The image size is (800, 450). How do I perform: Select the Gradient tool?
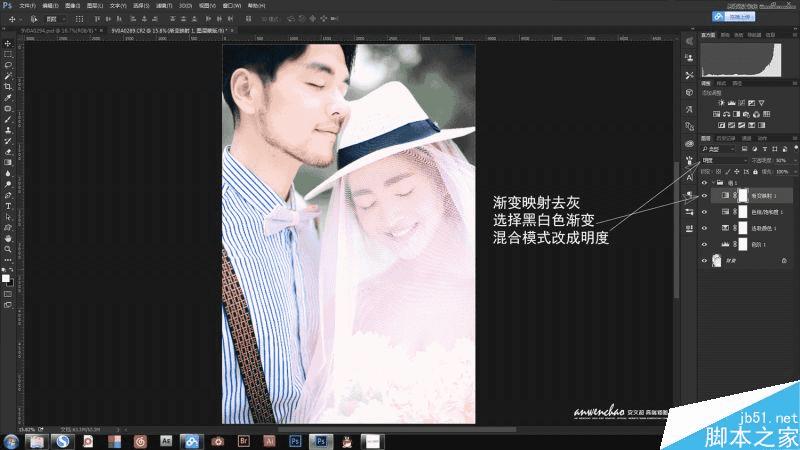click(x=8, y=162)
